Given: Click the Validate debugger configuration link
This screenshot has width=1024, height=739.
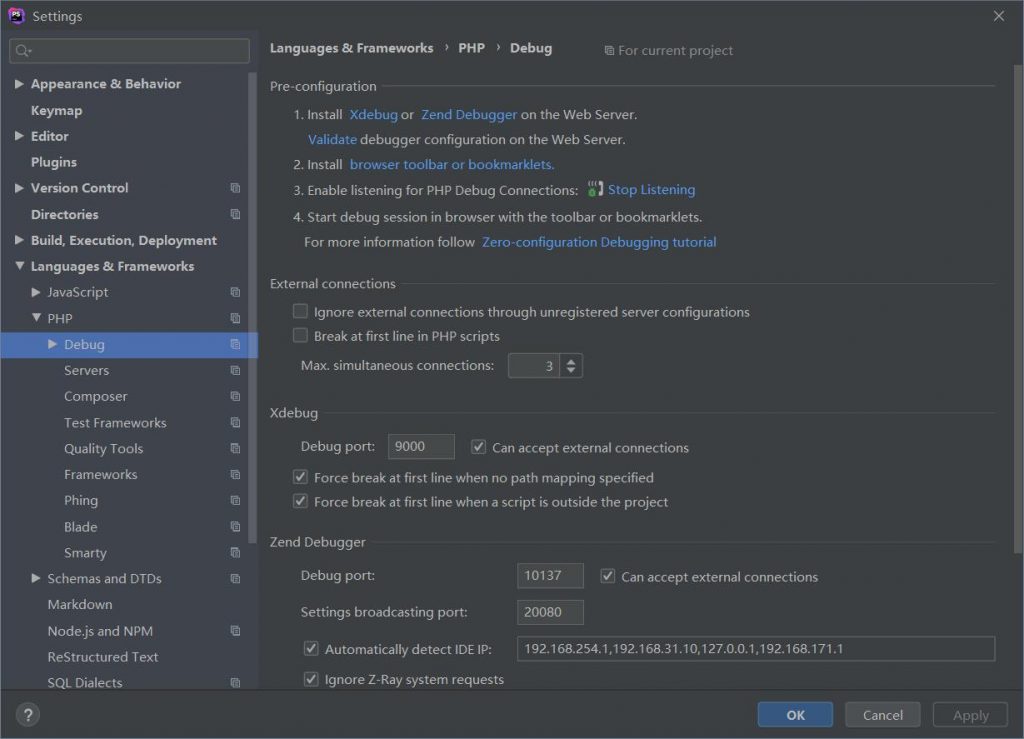Looking at the screenshot, I should [x=332, y=139].
